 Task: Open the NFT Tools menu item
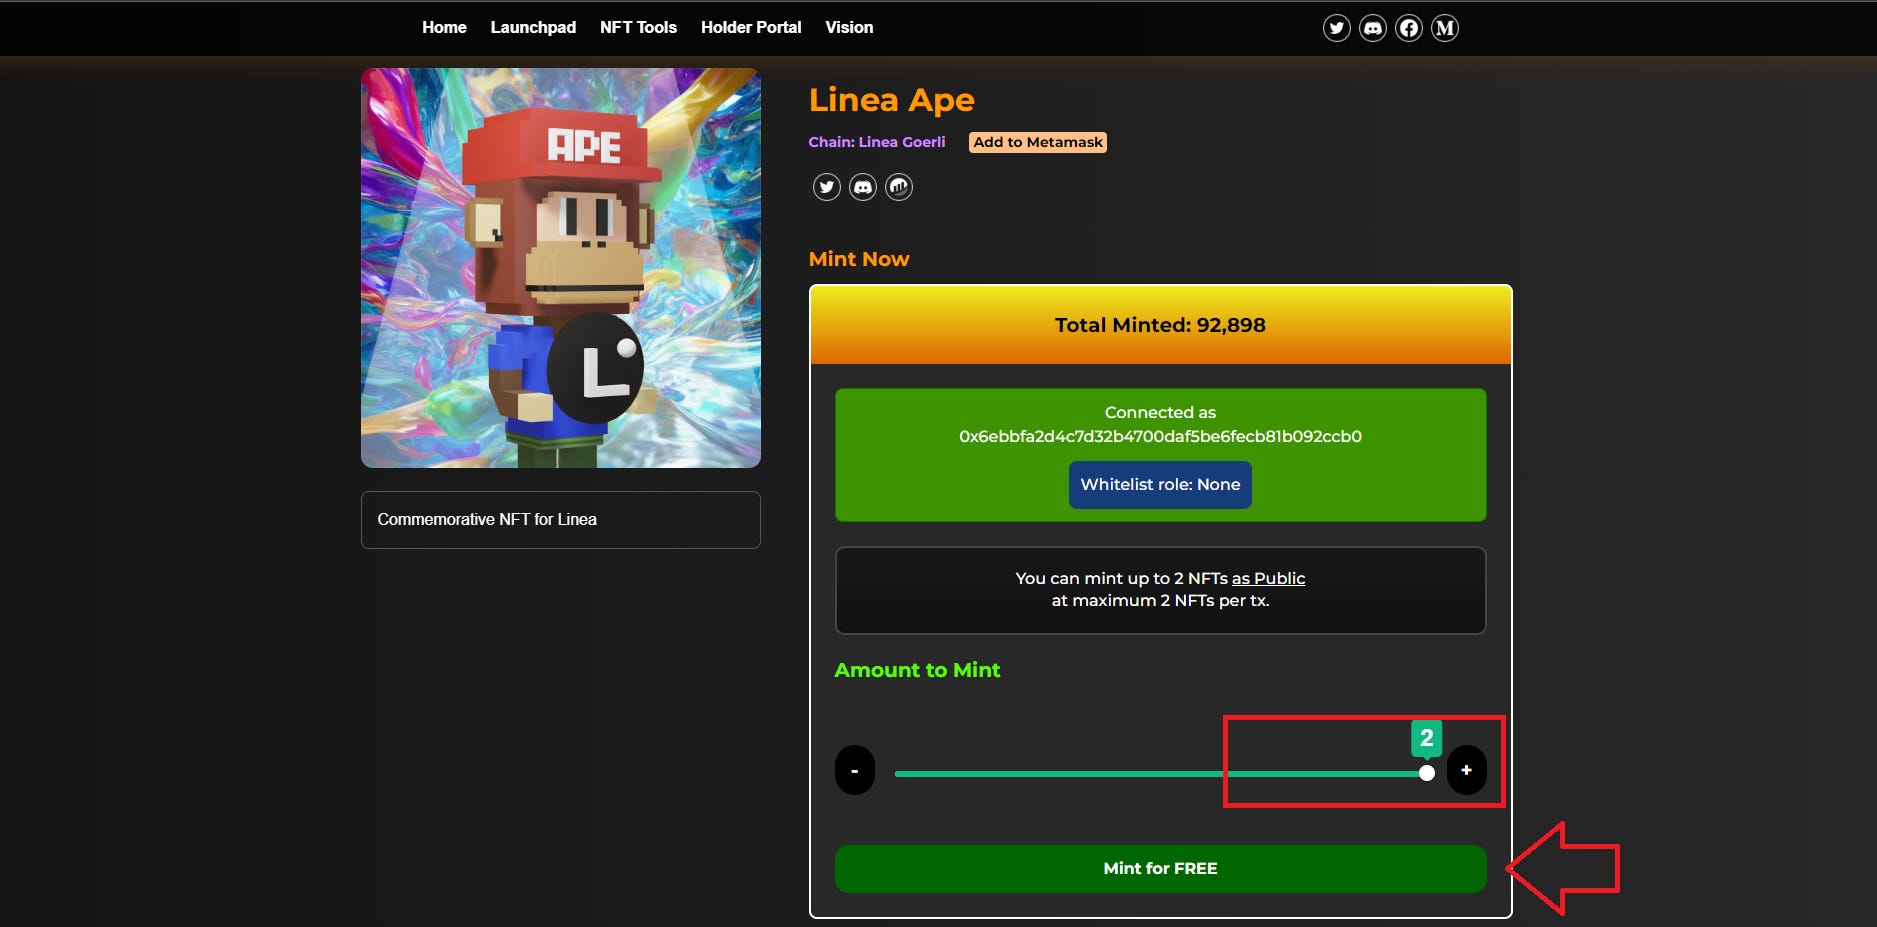click(637, 27)
